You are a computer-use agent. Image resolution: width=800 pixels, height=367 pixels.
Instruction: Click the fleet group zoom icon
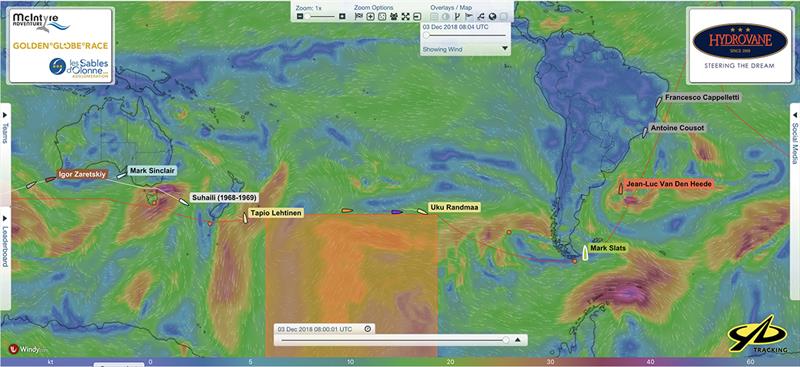point(394,16)
